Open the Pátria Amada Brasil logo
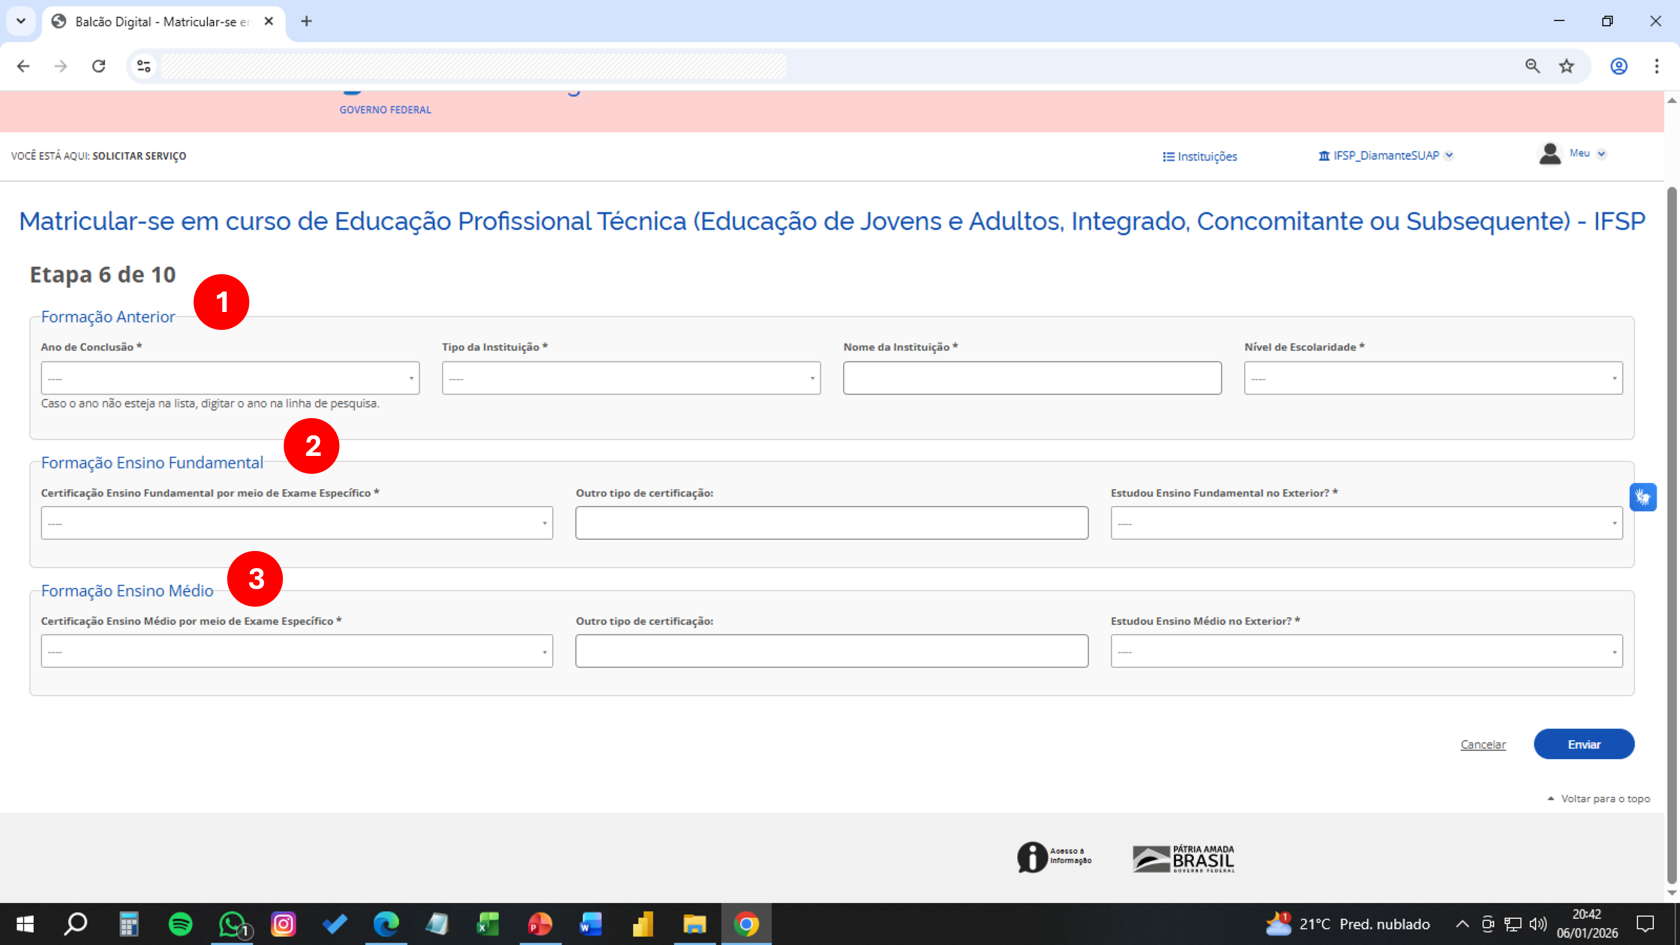The width and height of the screenshot is (1680, 945). click(1183, 857)
